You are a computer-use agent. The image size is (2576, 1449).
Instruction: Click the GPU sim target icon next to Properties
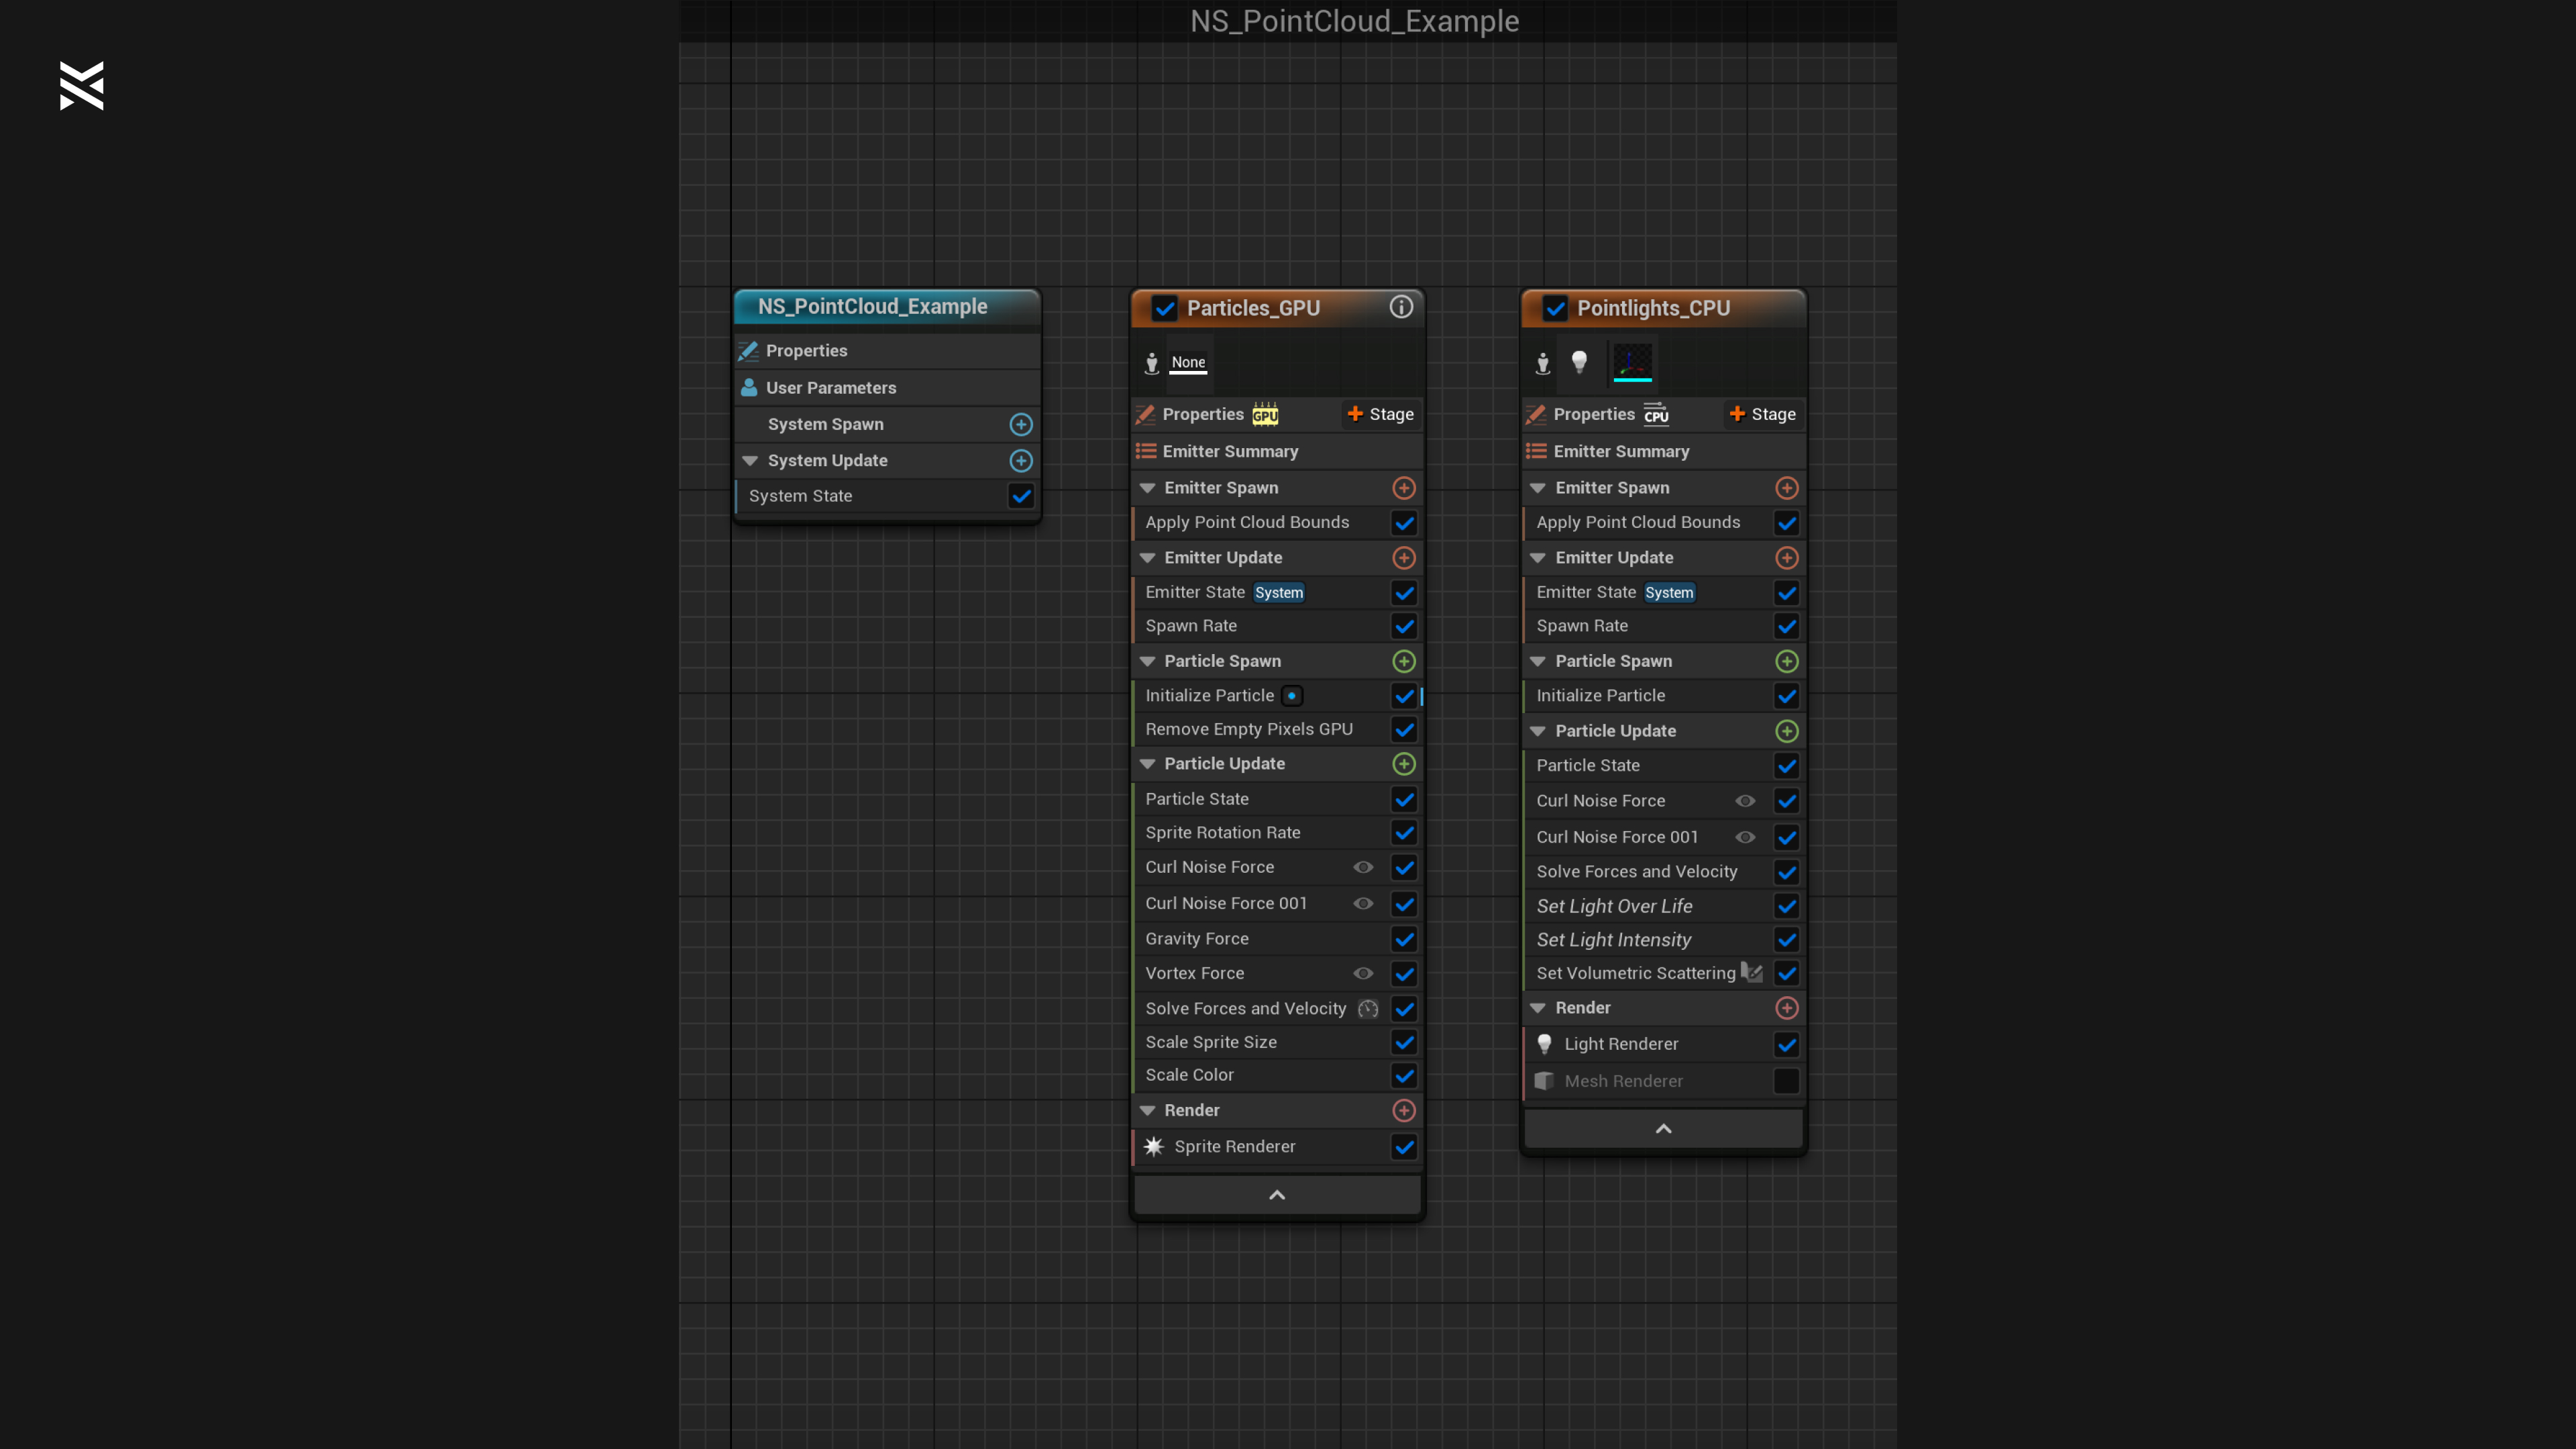pyautogui.click(x=1265, y=414)
